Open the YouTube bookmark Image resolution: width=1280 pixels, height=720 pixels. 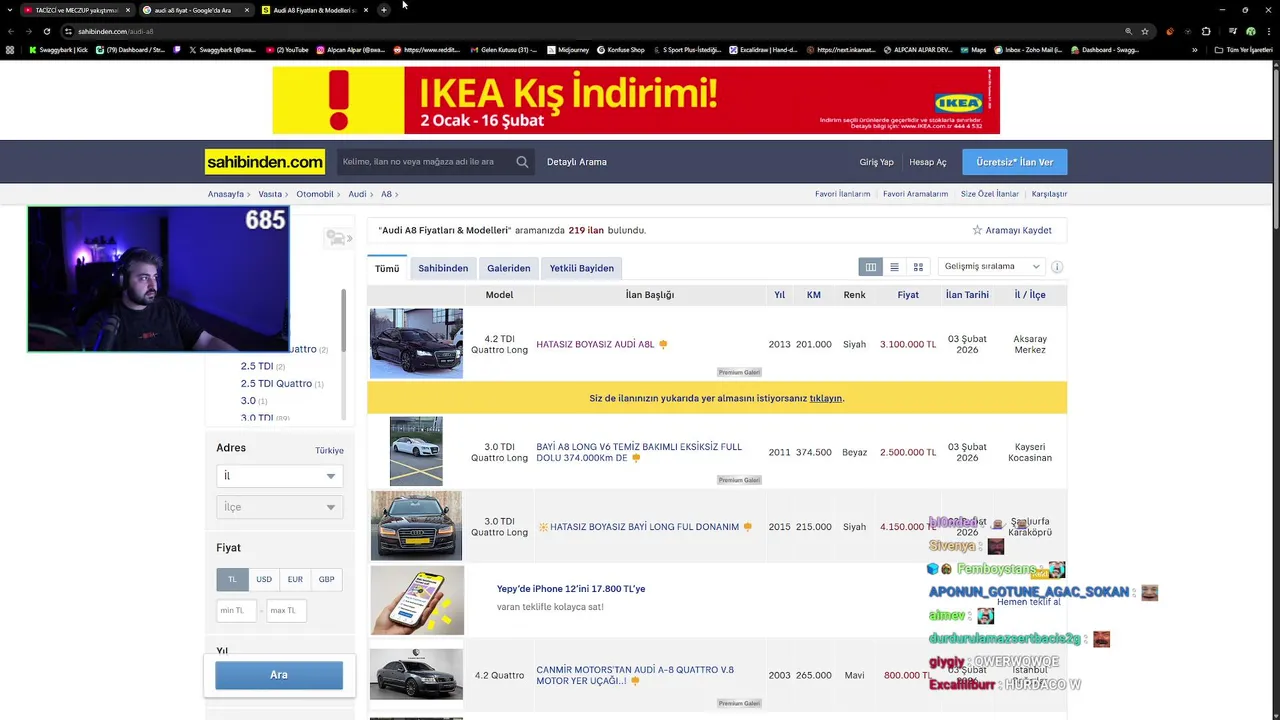click(287, 50)
